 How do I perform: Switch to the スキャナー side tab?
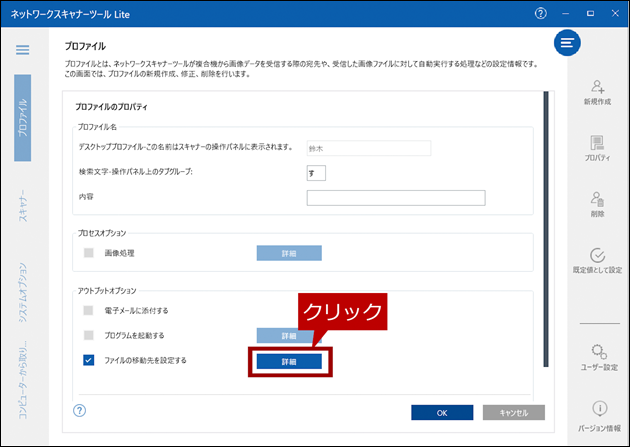click(x=22, y=203)
